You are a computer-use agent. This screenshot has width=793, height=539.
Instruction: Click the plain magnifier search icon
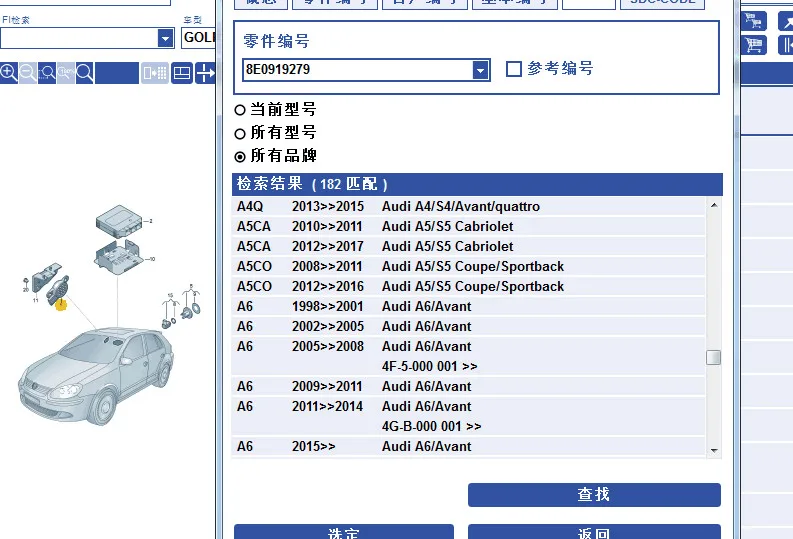[x=84, y=73]
